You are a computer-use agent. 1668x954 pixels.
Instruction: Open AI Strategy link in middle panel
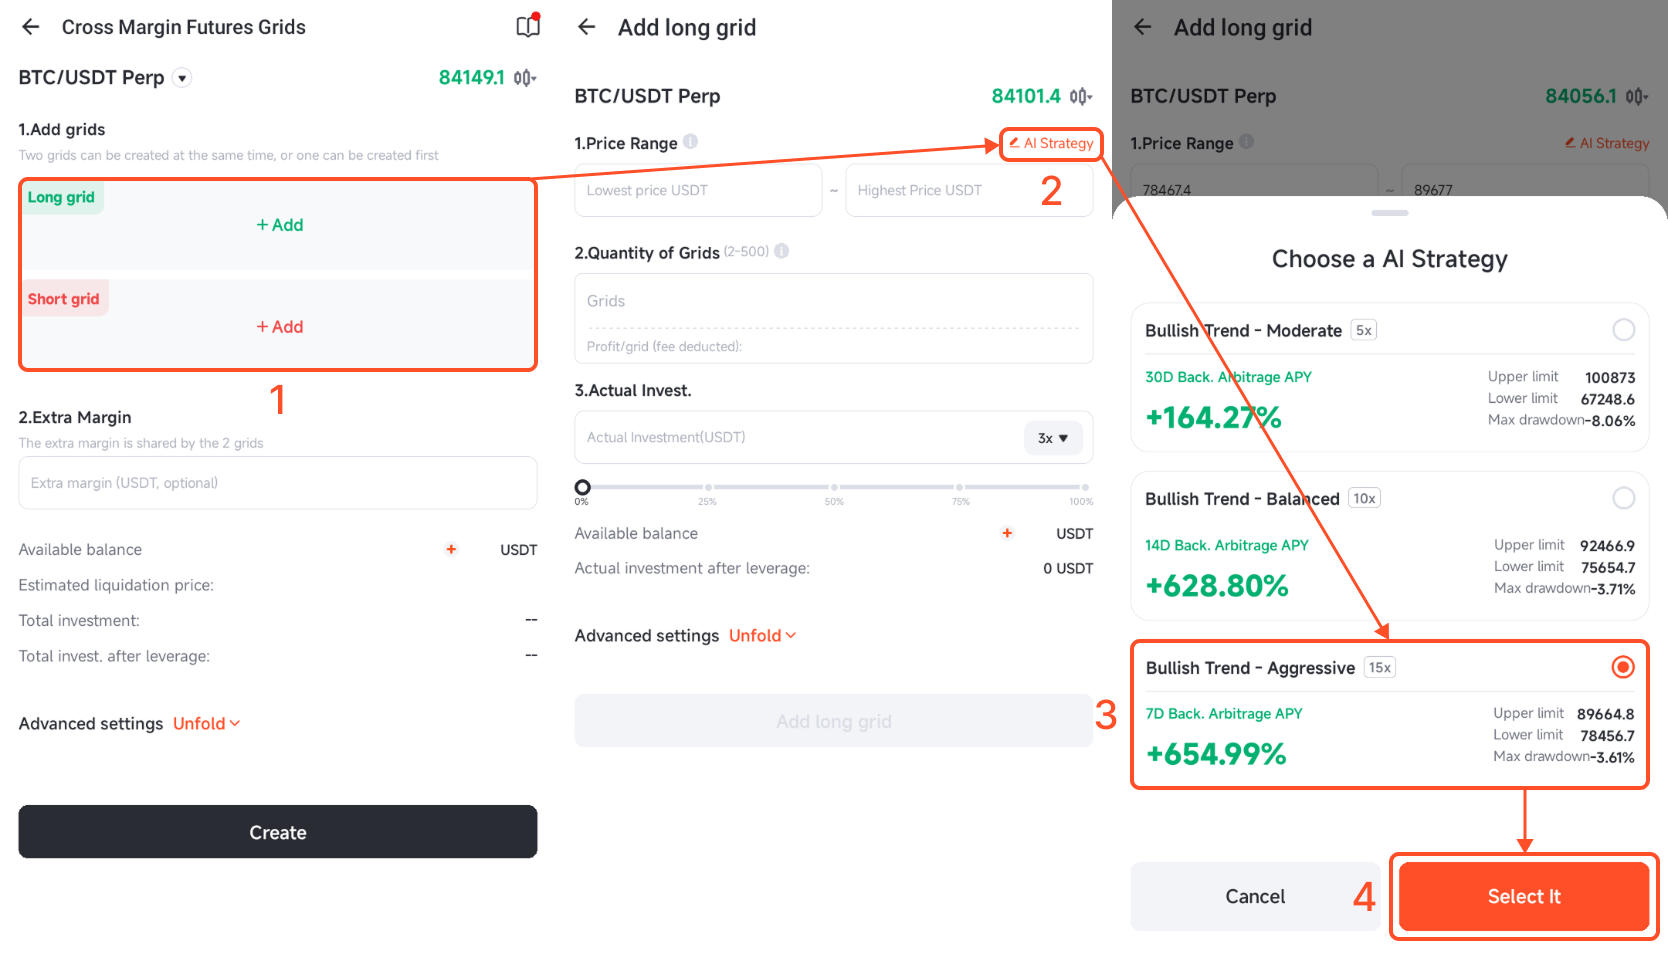[x=1051, y=143]
